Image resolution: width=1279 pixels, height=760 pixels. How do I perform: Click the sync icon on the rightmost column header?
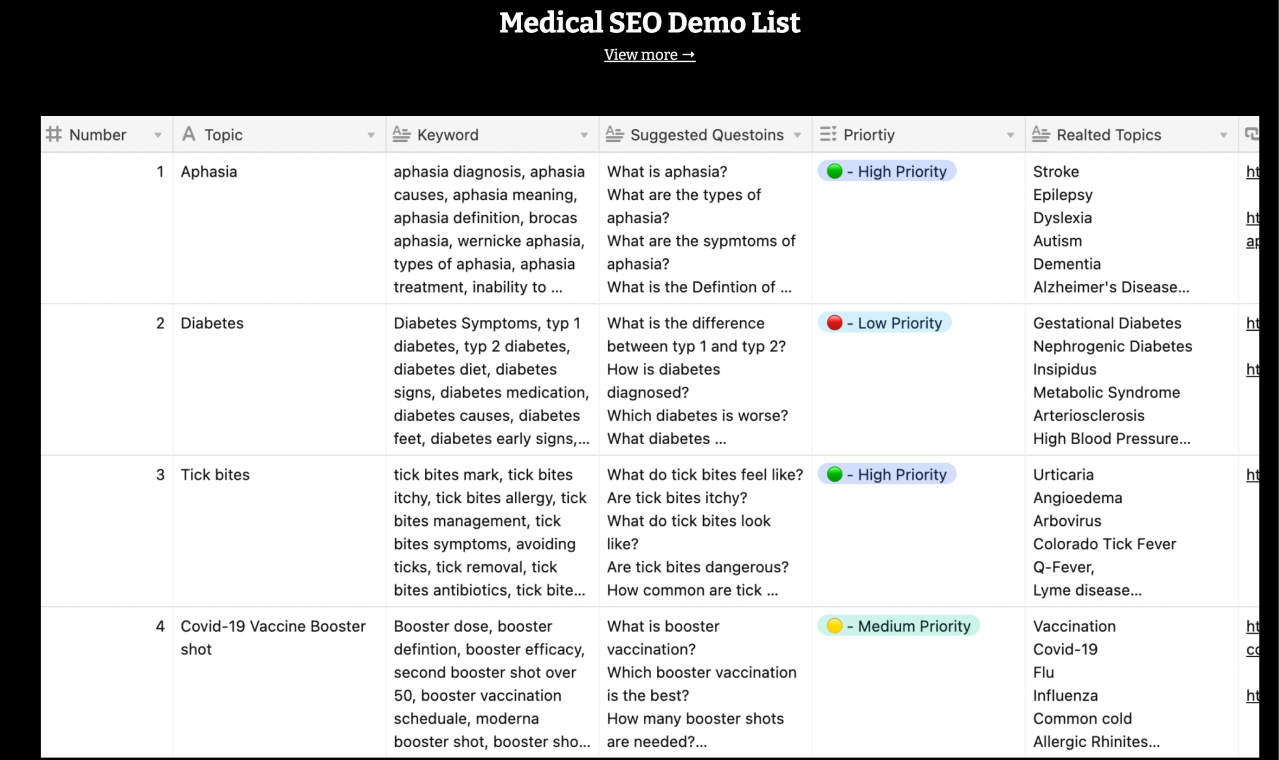point(1253,134)
